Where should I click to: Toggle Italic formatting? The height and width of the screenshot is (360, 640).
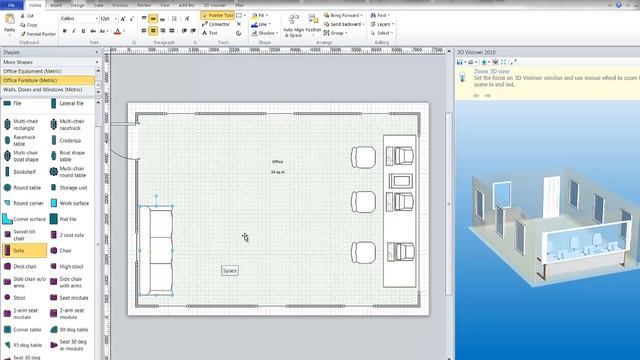point(74,31)
